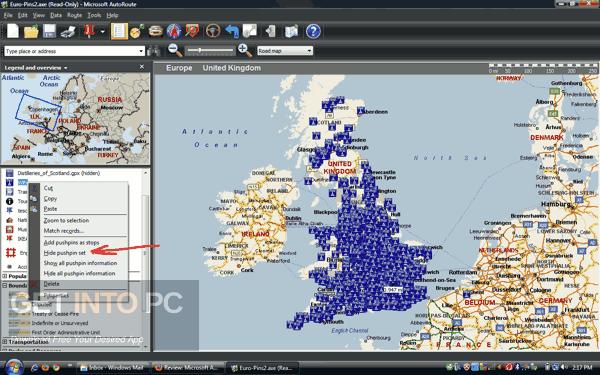Click the zoom level slider
This screenshot has height=375, width=600.
(x=210, y=50)
